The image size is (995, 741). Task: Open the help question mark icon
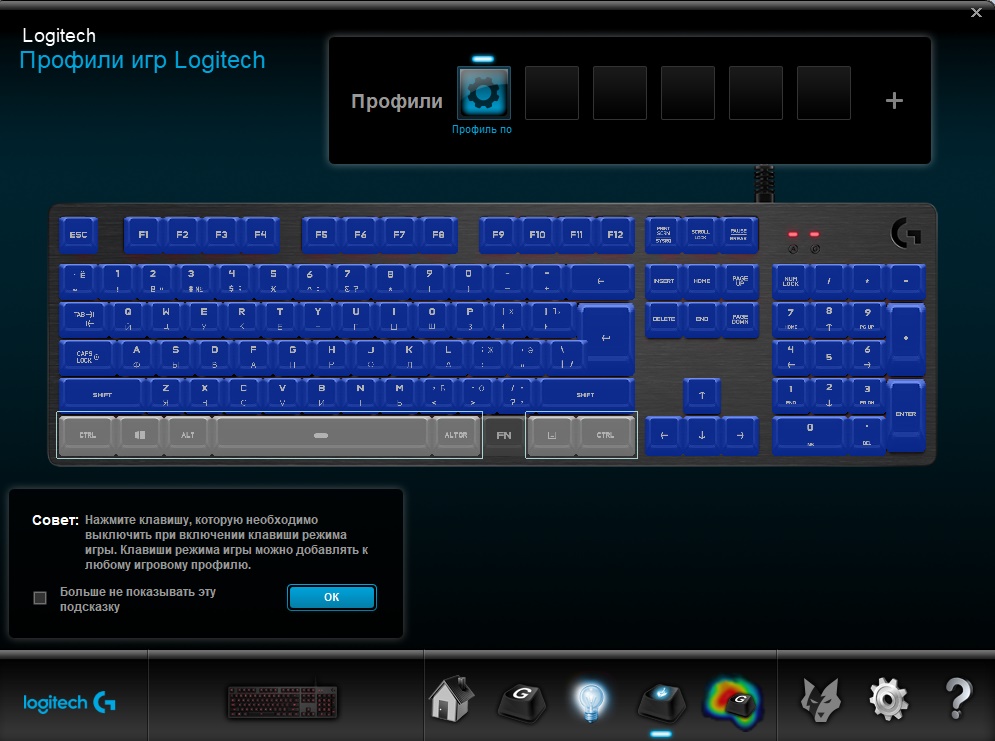pos(958,698)
